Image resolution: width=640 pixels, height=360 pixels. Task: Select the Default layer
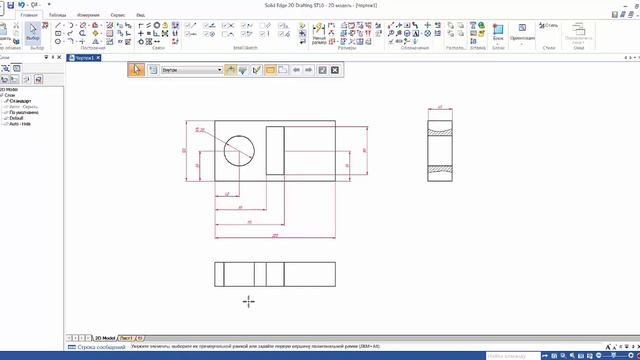point(16,118)
